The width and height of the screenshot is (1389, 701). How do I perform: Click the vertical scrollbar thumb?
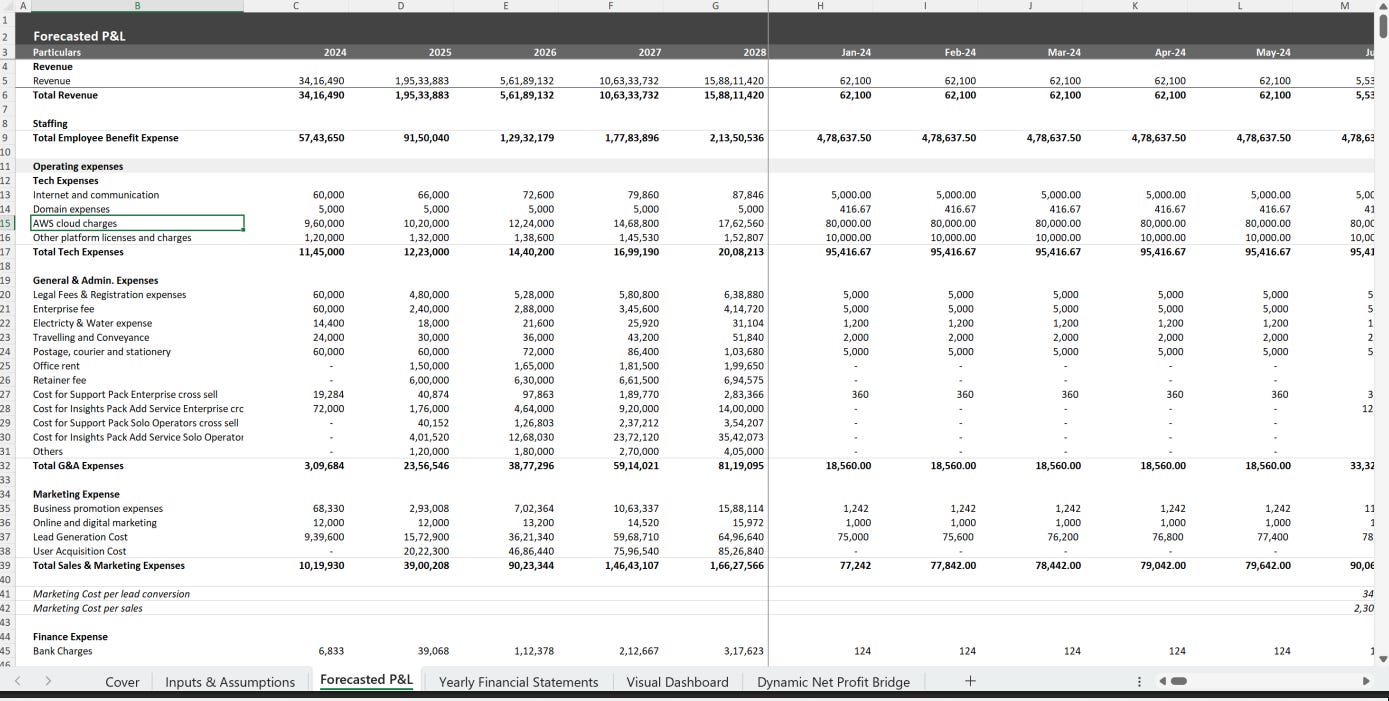point(1383,26)
